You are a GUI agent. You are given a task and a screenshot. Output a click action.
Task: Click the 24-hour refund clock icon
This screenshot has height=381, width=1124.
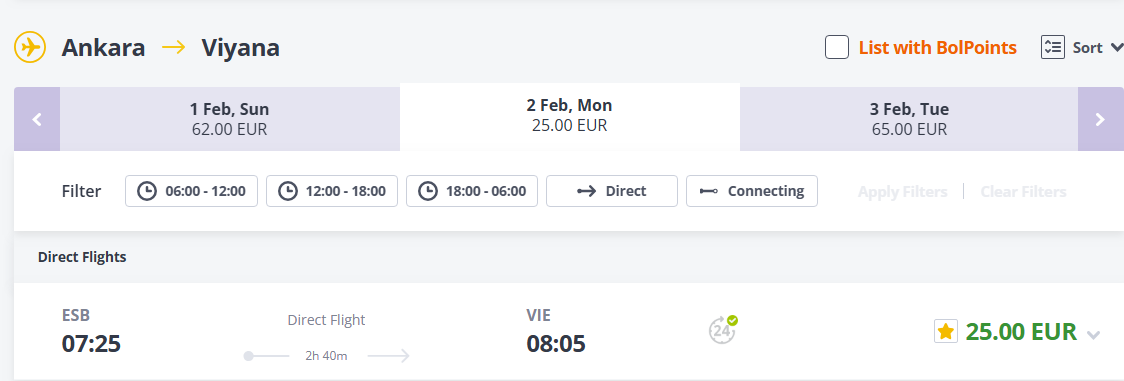723,330
